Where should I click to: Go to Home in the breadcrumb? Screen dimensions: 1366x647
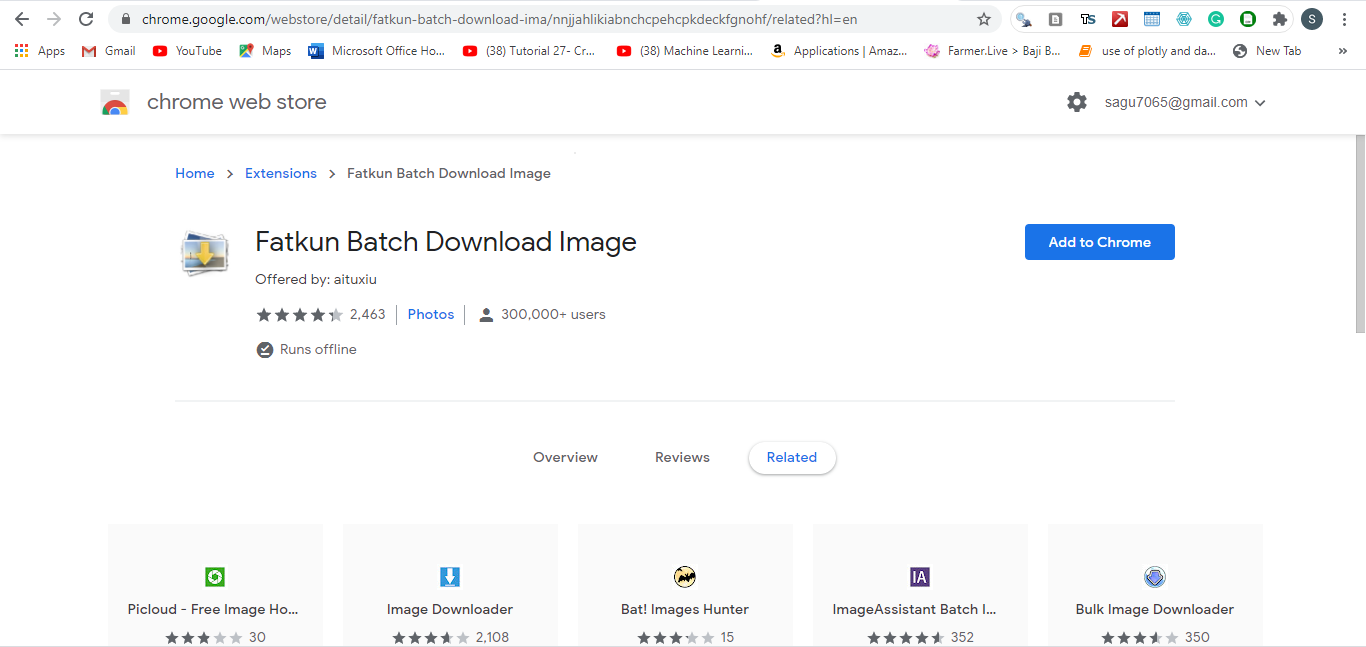point(195,173)
